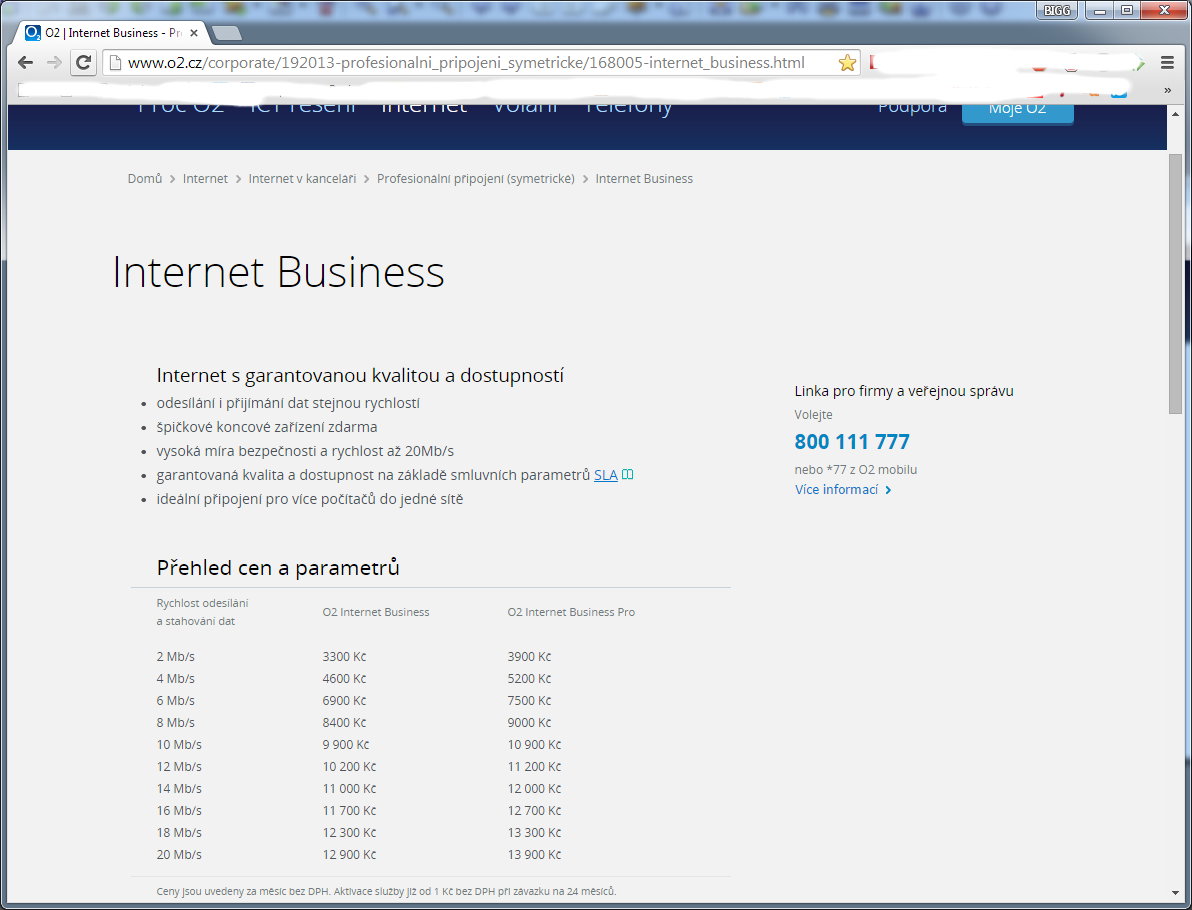This screenshot has height=910, width=1192.
Task: Click the 9 900 Kč price cell
Action: 346,745
